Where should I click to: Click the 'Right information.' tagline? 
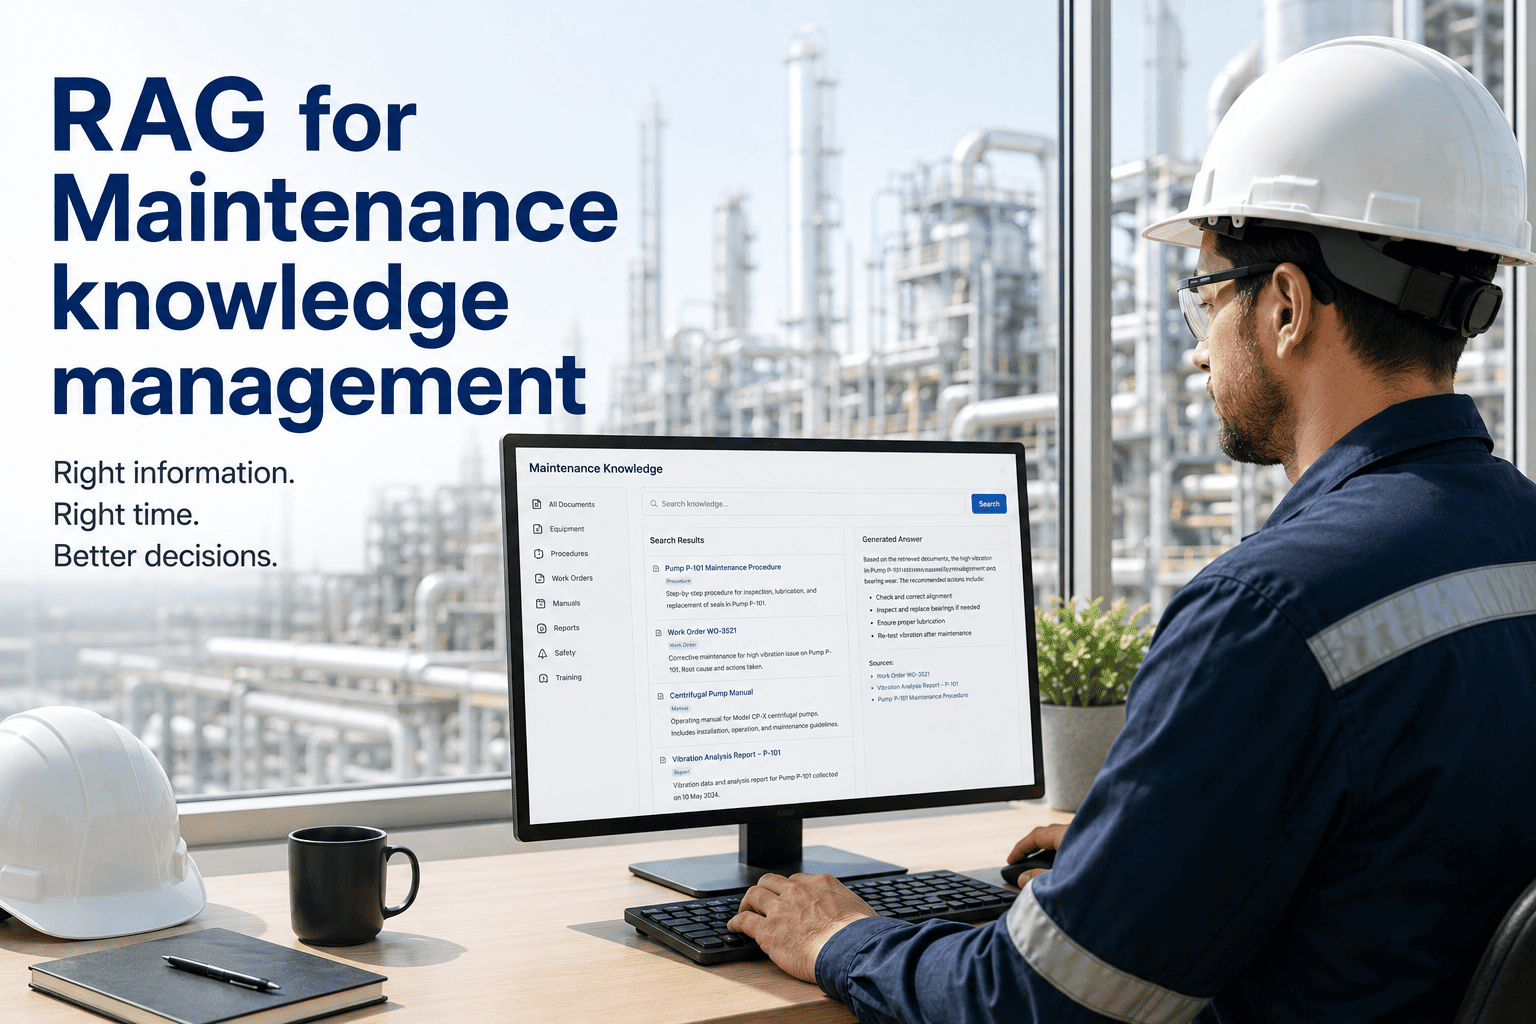point(174,473)
